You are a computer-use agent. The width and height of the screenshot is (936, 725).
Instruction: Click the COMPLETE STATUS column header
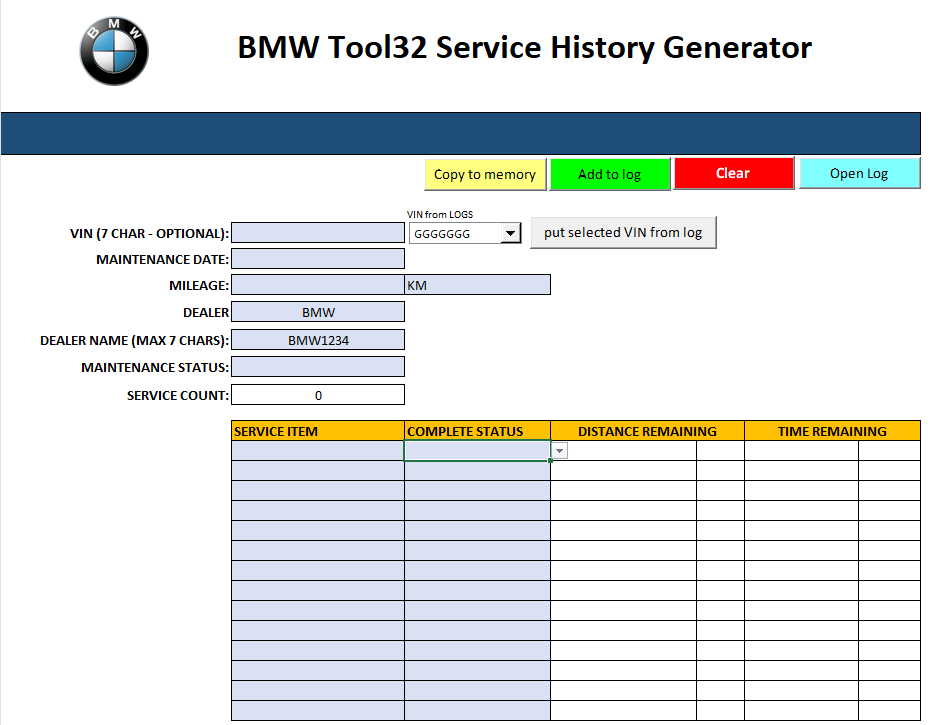point(478,431)
